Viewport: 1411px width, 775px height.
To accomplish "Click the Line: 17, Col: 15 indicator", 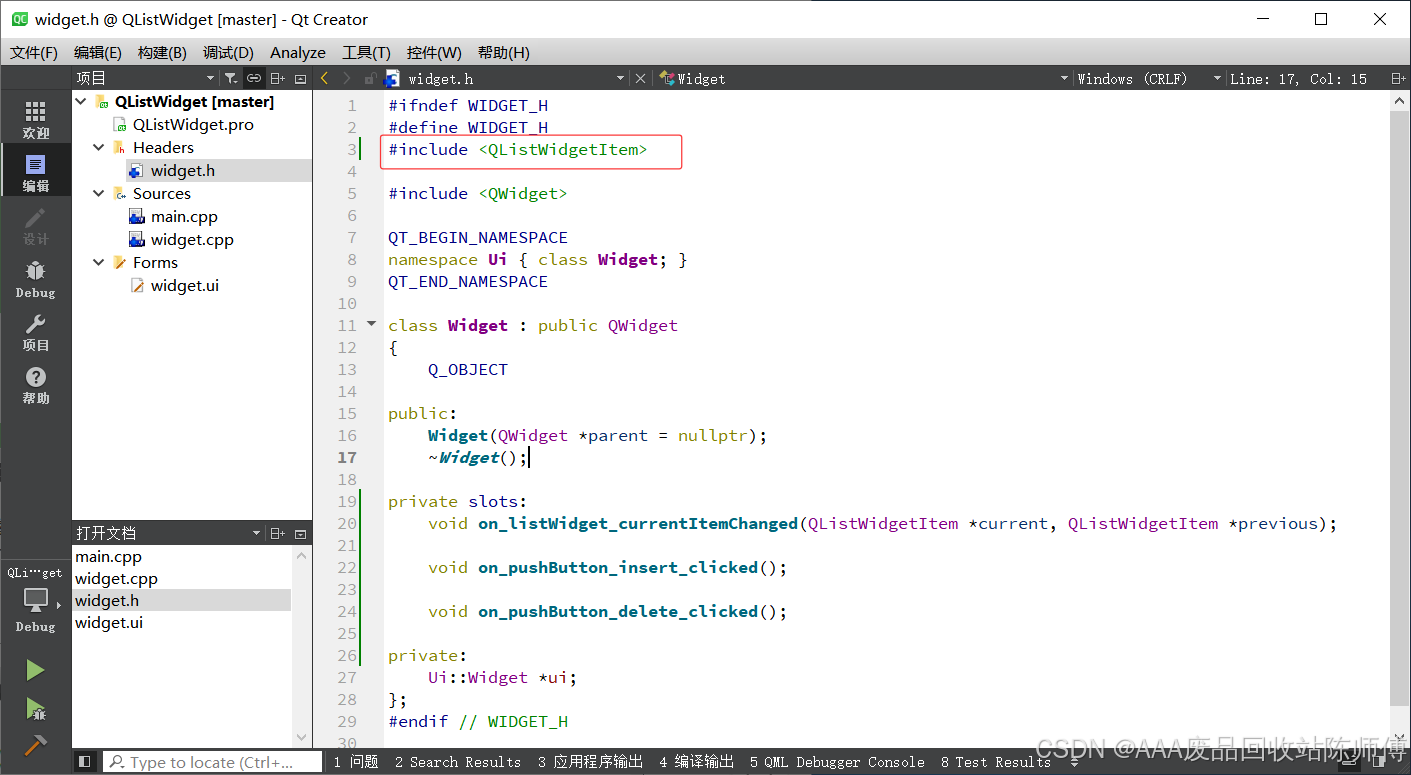I will tap(1298, 78).
